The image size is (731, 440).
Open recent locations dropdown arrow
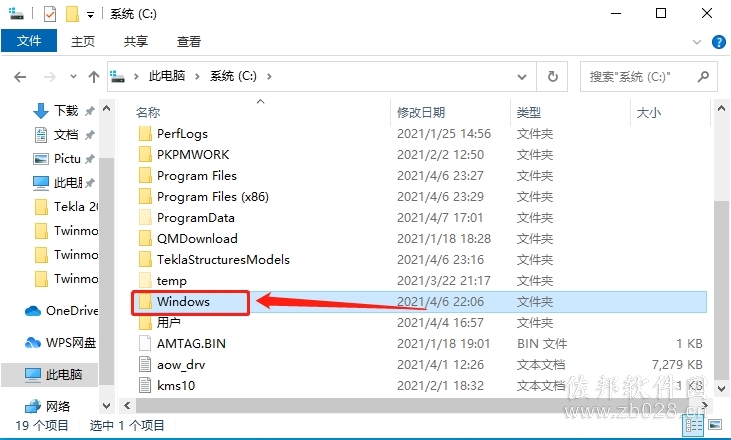[73, 76]
